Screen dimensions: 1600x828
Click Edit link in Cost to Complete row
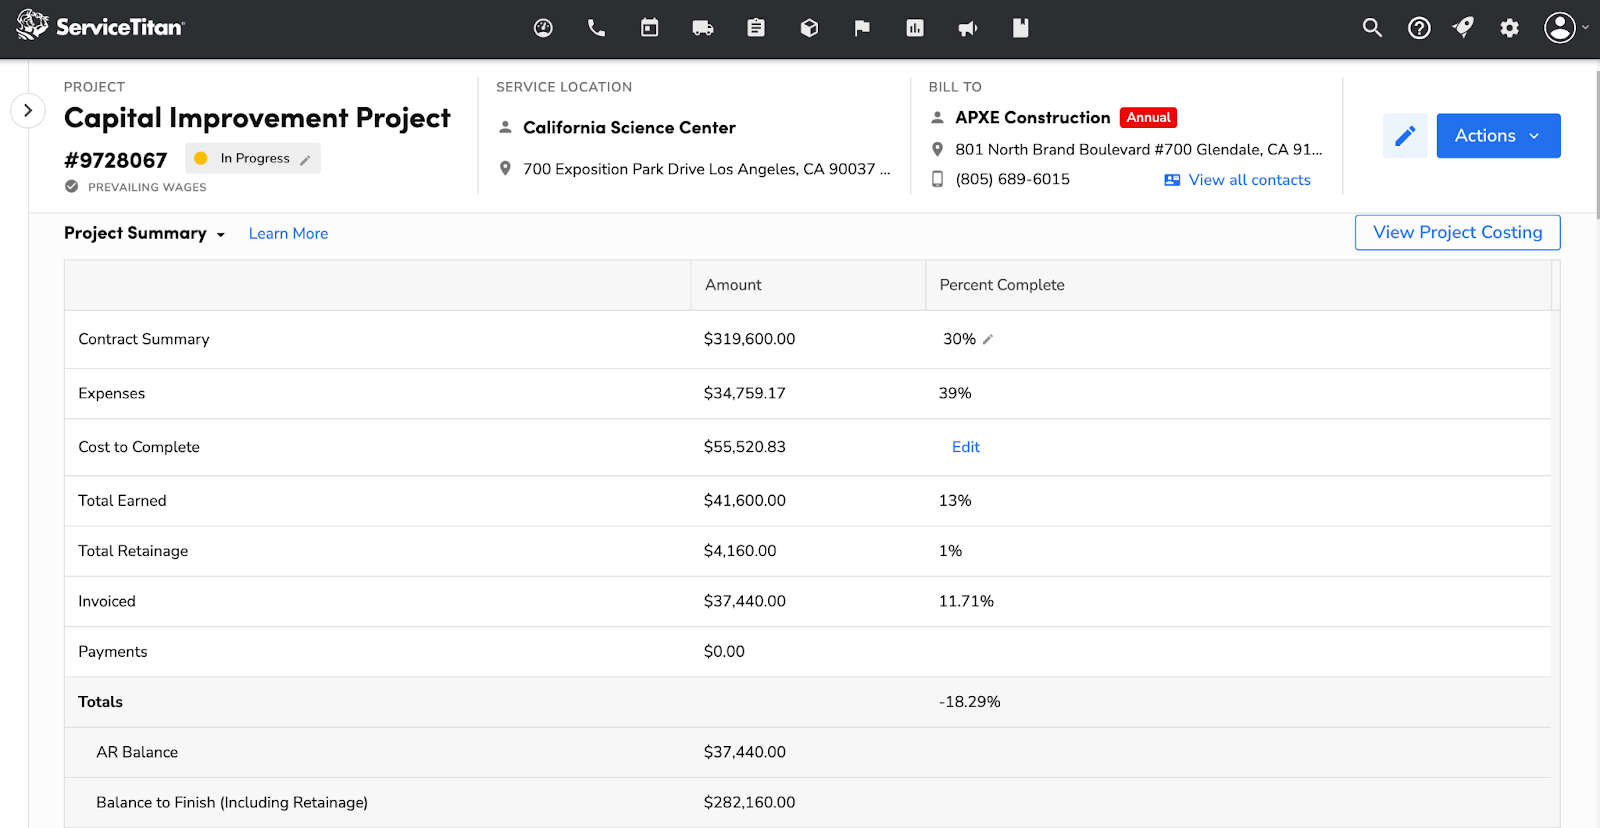click(x=965, y=447)
